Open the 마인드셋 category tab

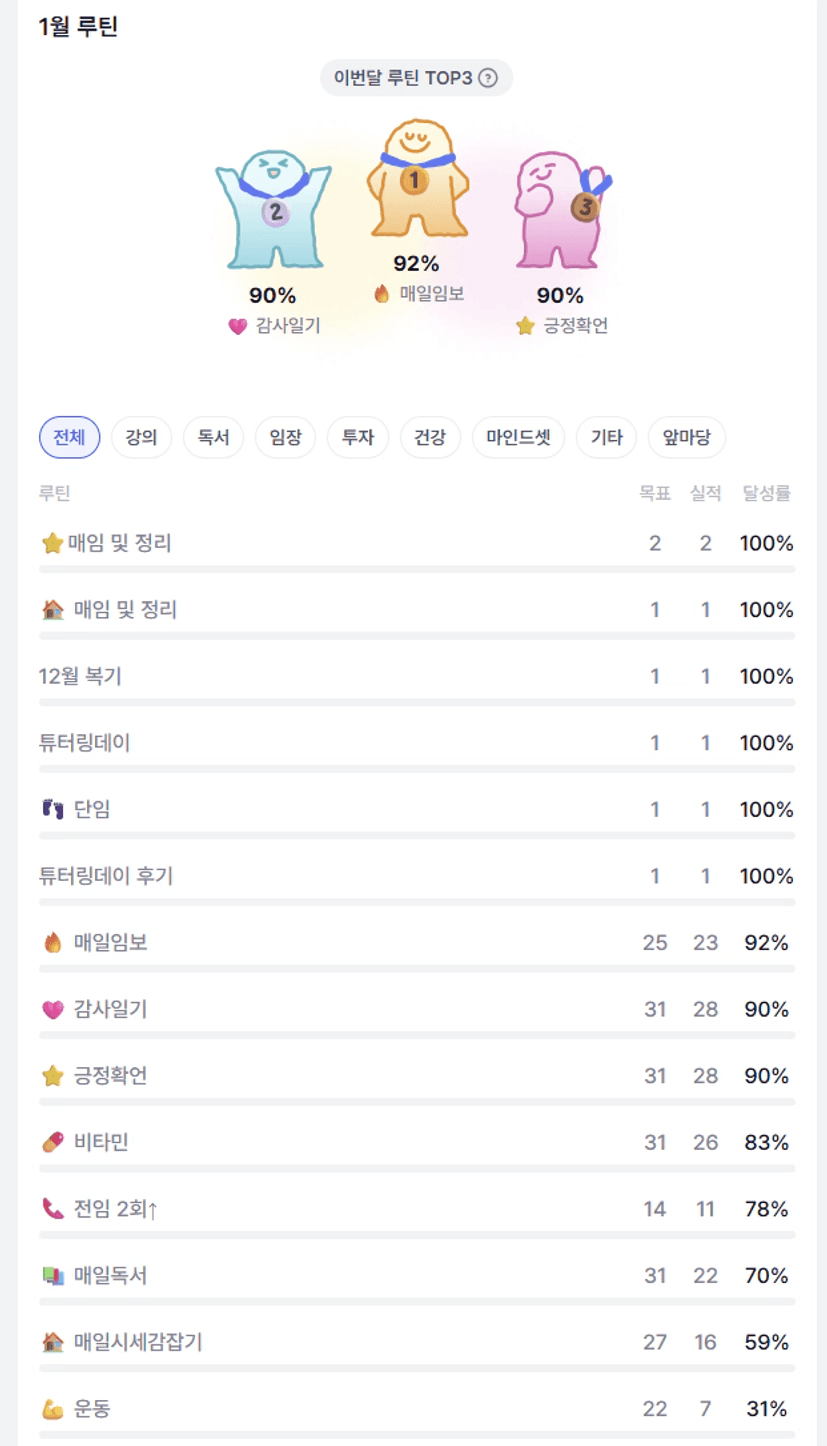518,437
